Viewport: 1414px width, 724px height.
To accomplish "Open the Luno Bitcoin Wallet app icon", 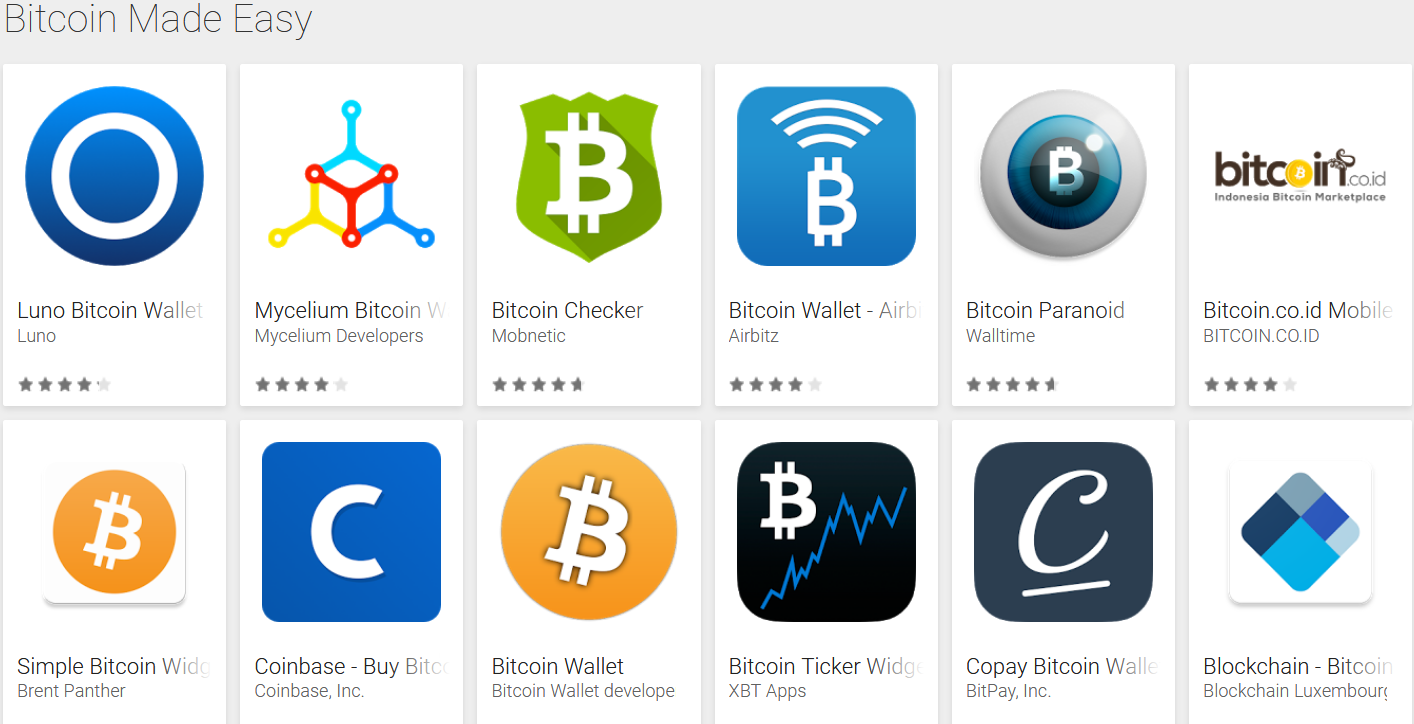I will pyautogui.click(x=114, y=176).
